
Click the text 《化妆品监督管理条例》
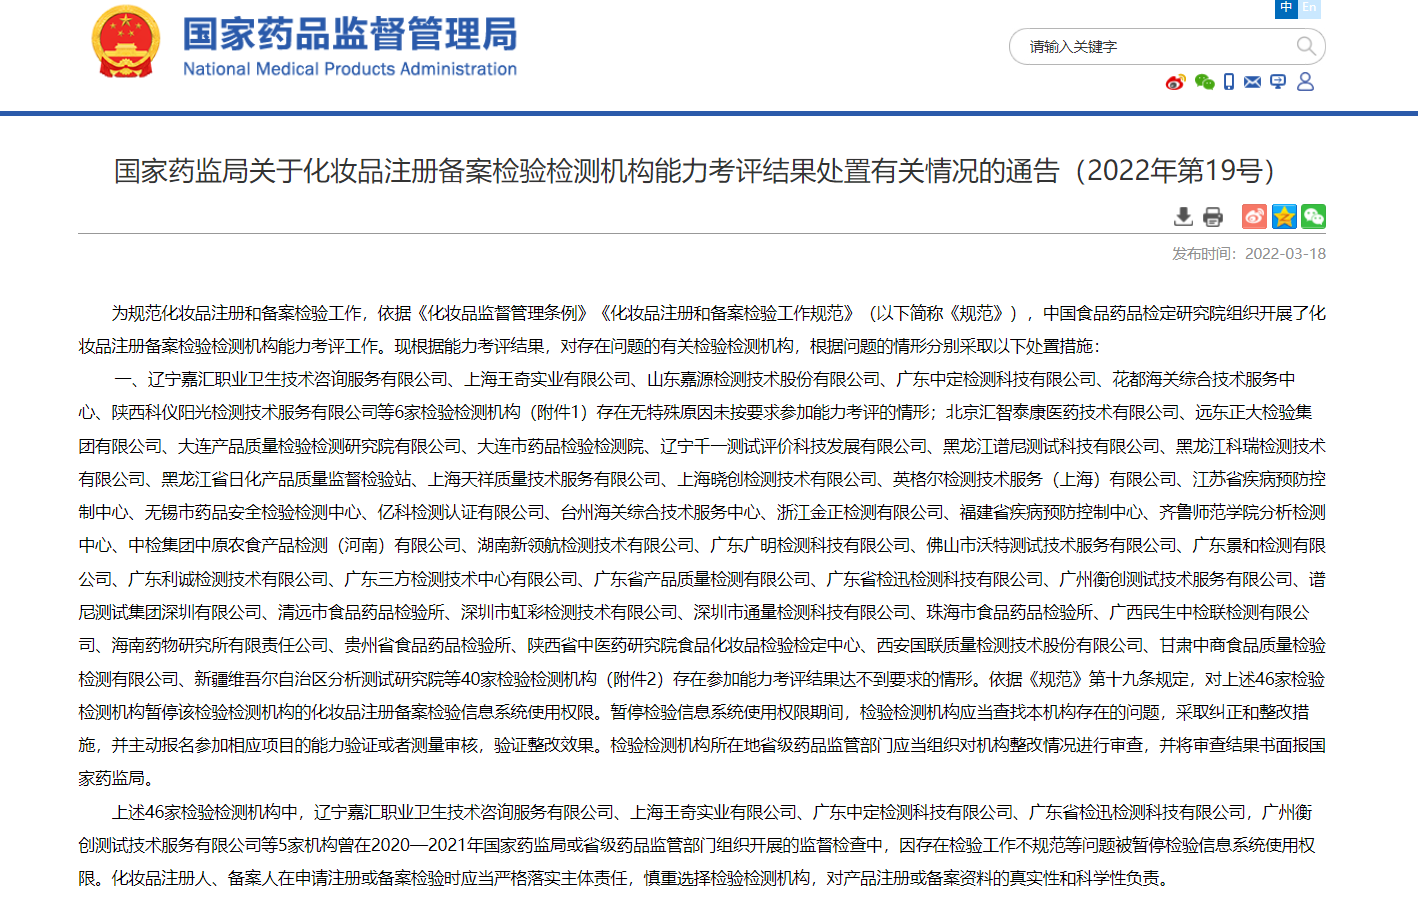click(x=503, y=313)
